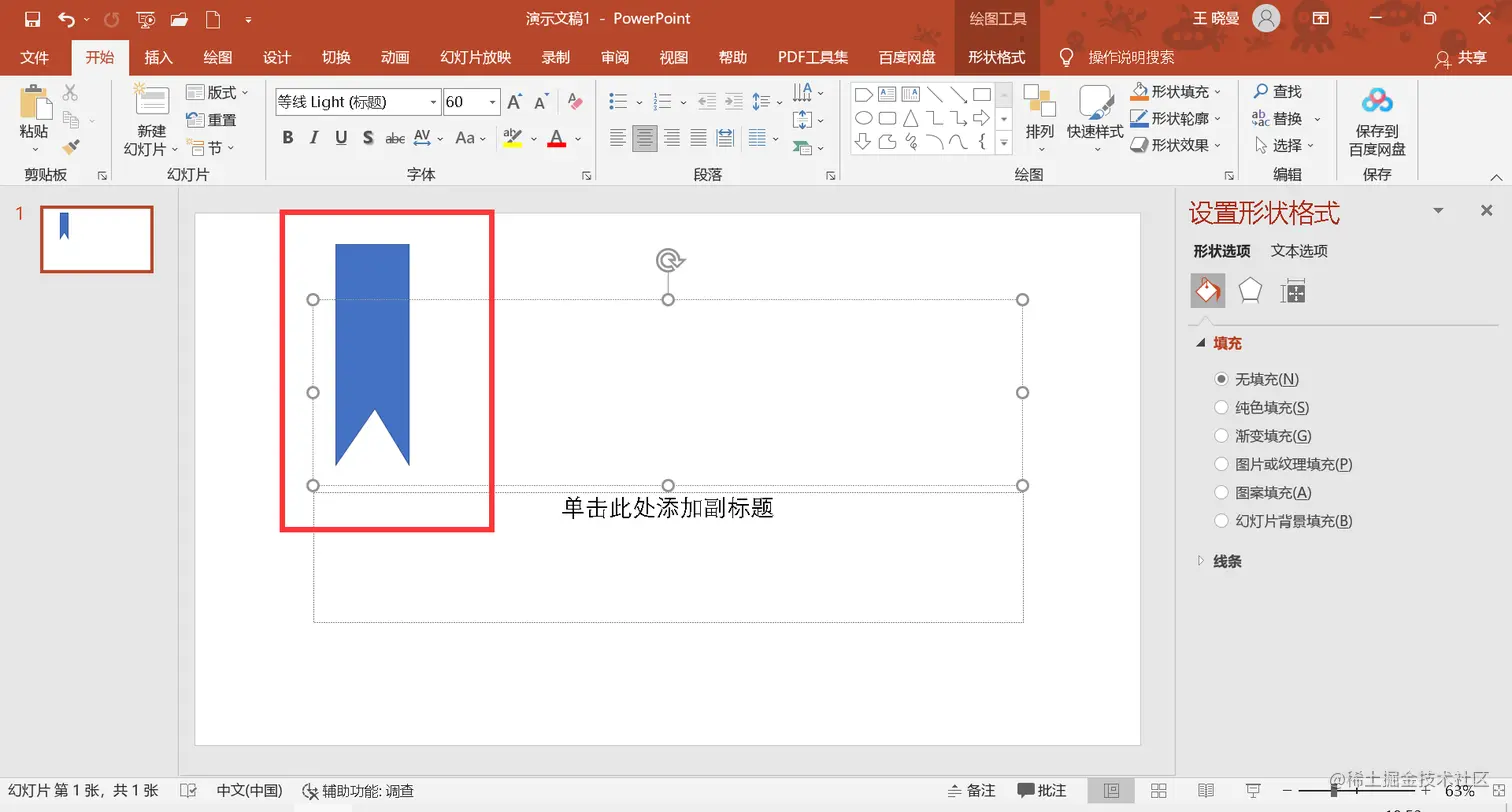
Task: Click the 粘贴 (Paste) button
Action: (33, 120)
